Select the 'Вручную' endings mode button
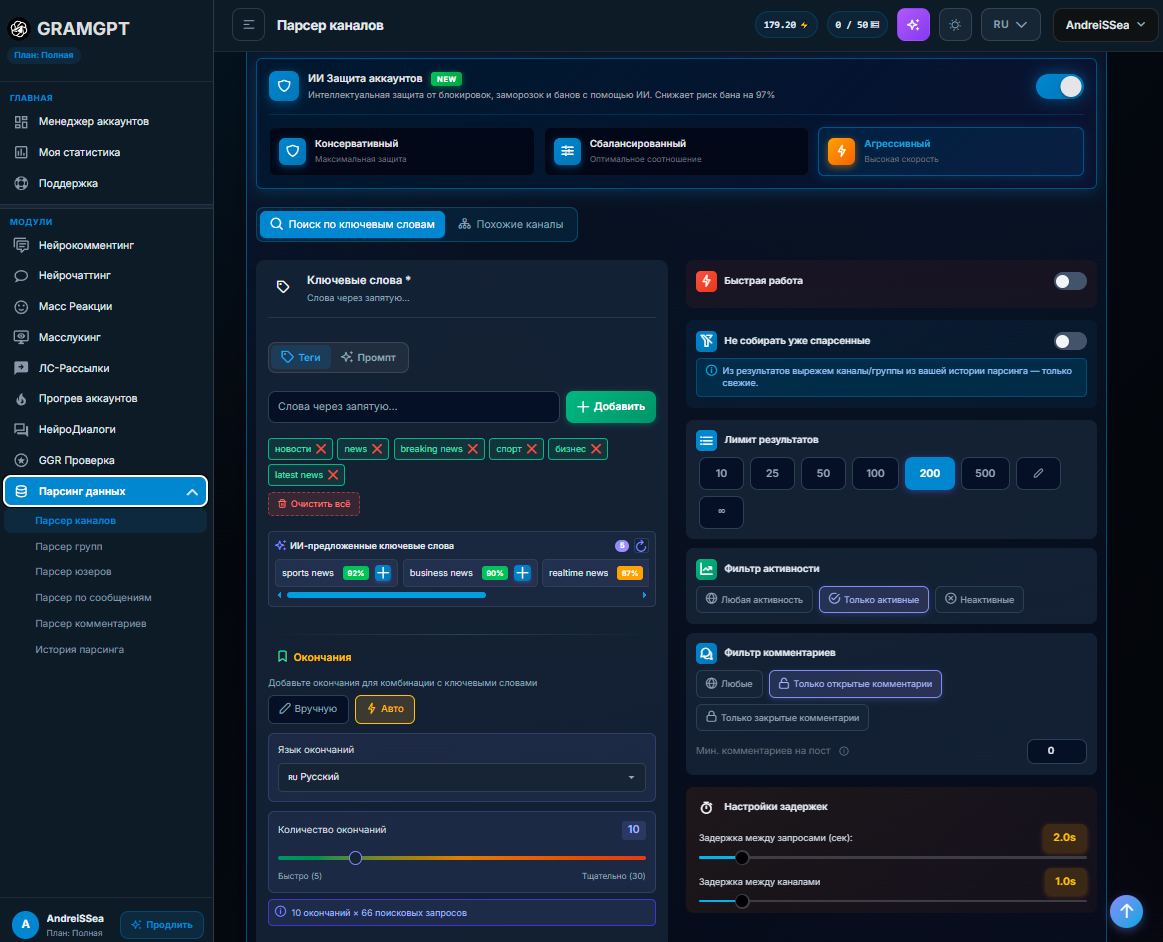The height and width of the screenshot is (942, 1163). click(x=308, y=709)
